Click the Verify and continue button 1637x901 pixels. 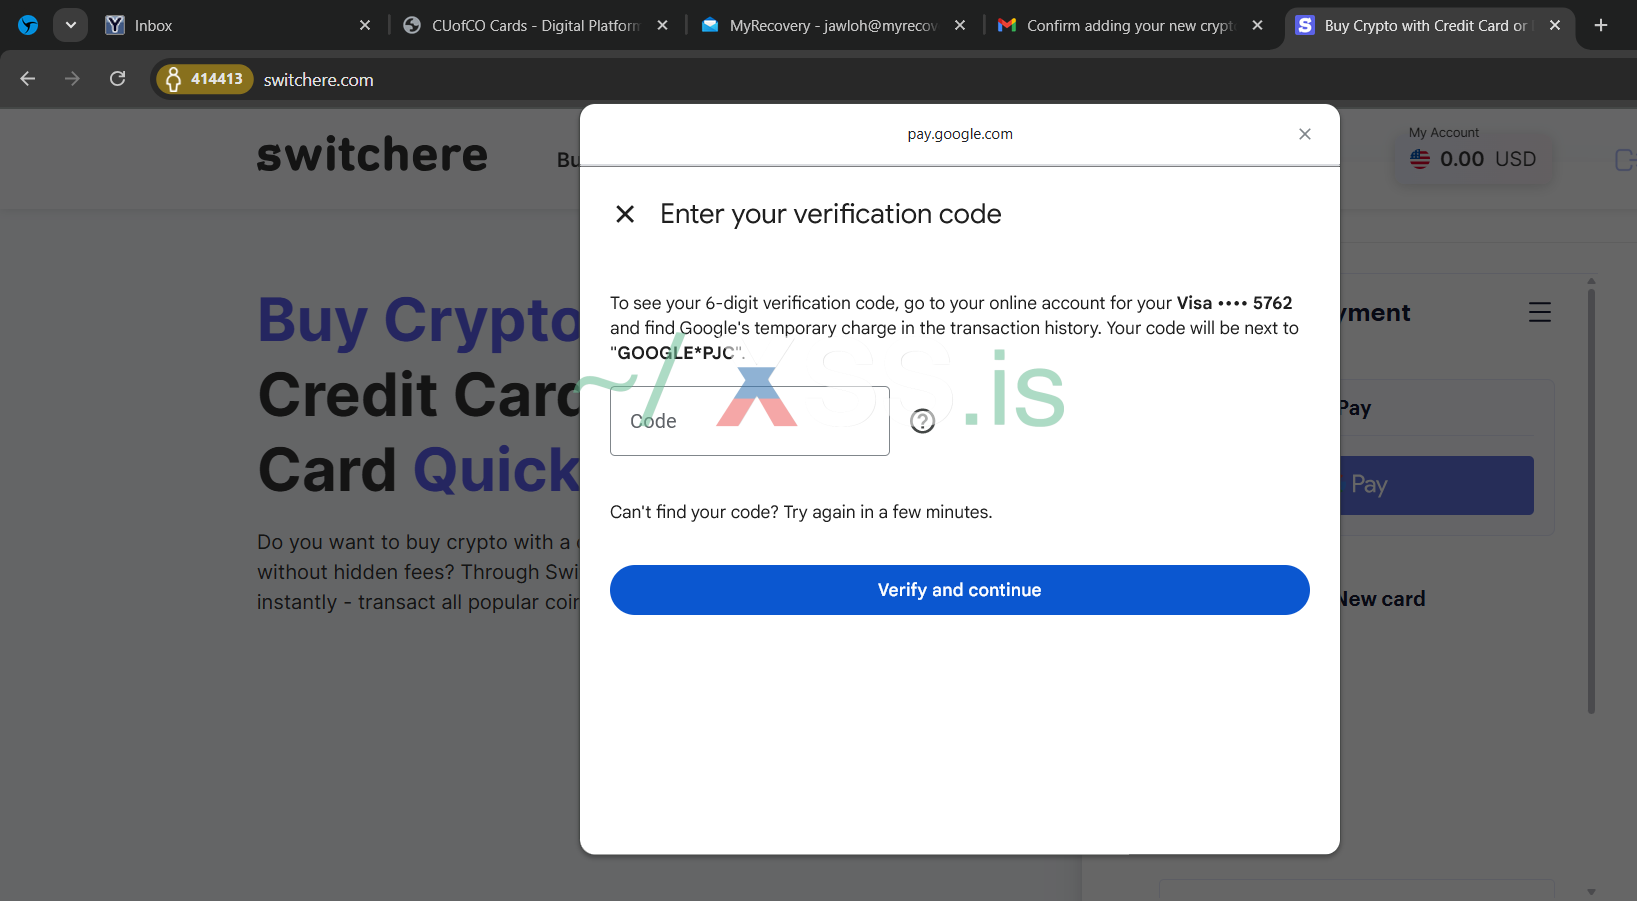[959, 590]
